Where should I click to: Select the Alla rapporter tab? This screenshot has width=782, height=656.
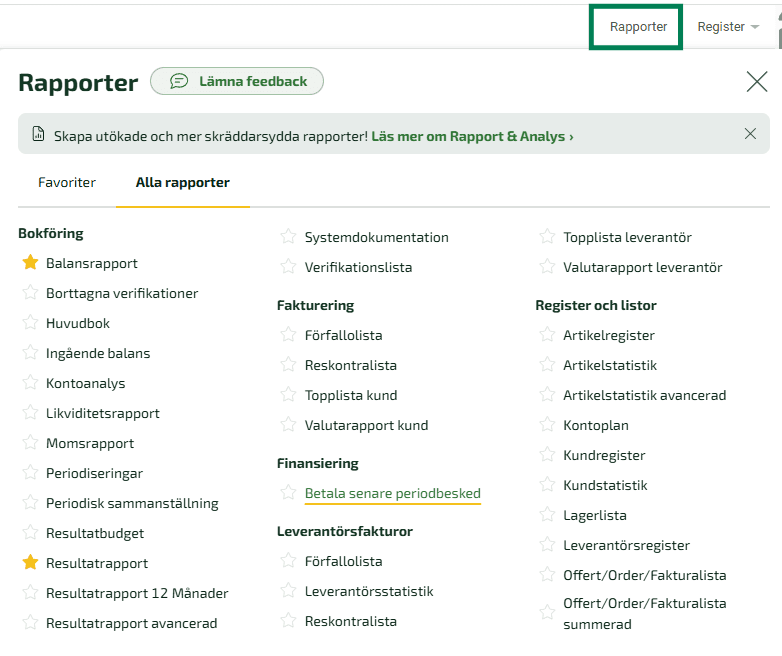tap(183, 183)
